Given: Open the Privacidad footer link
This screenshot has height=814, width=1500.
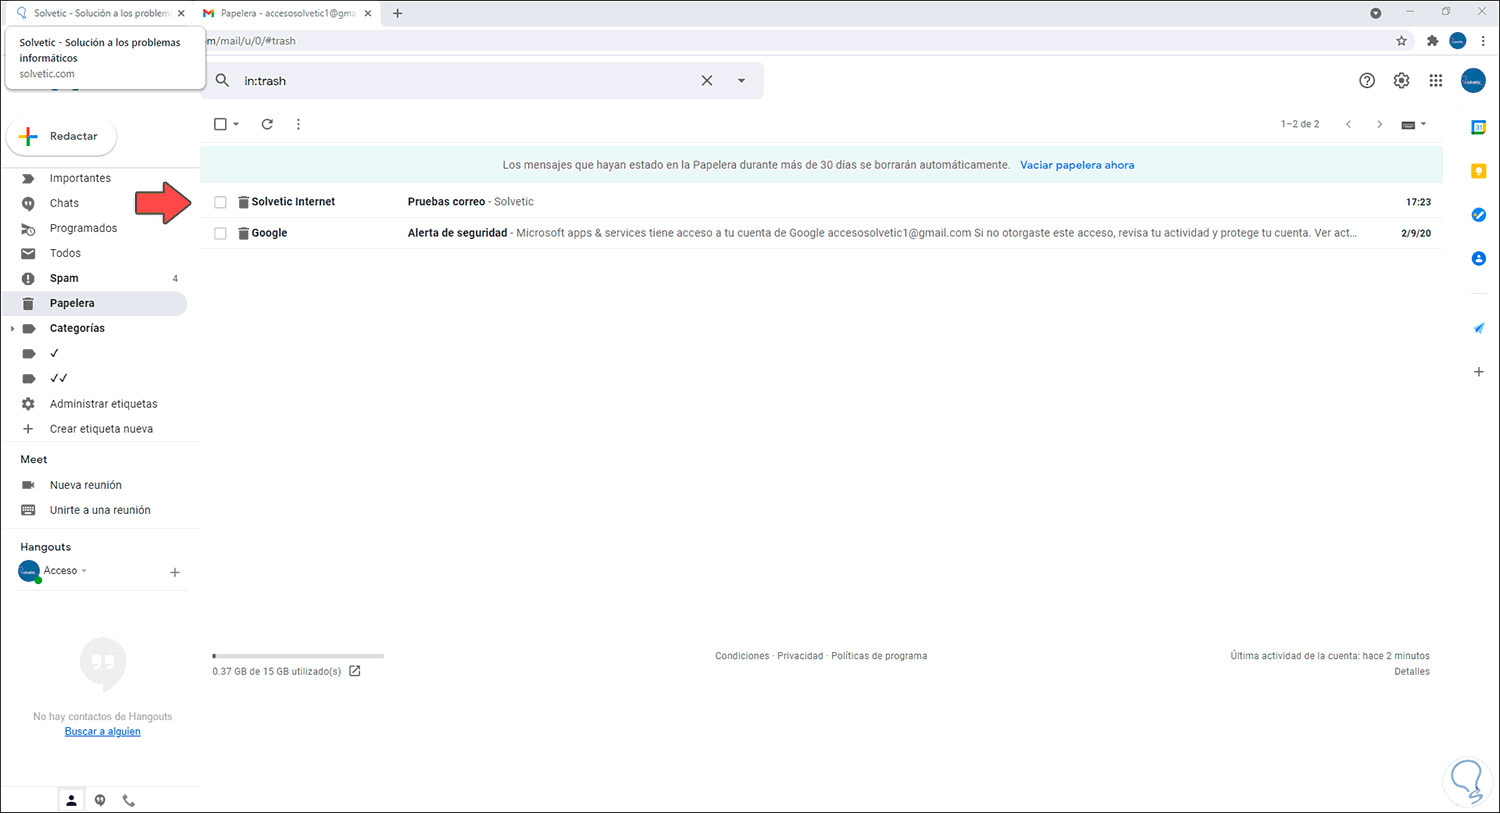Looking at the screenshot, I should pos(800,656).
